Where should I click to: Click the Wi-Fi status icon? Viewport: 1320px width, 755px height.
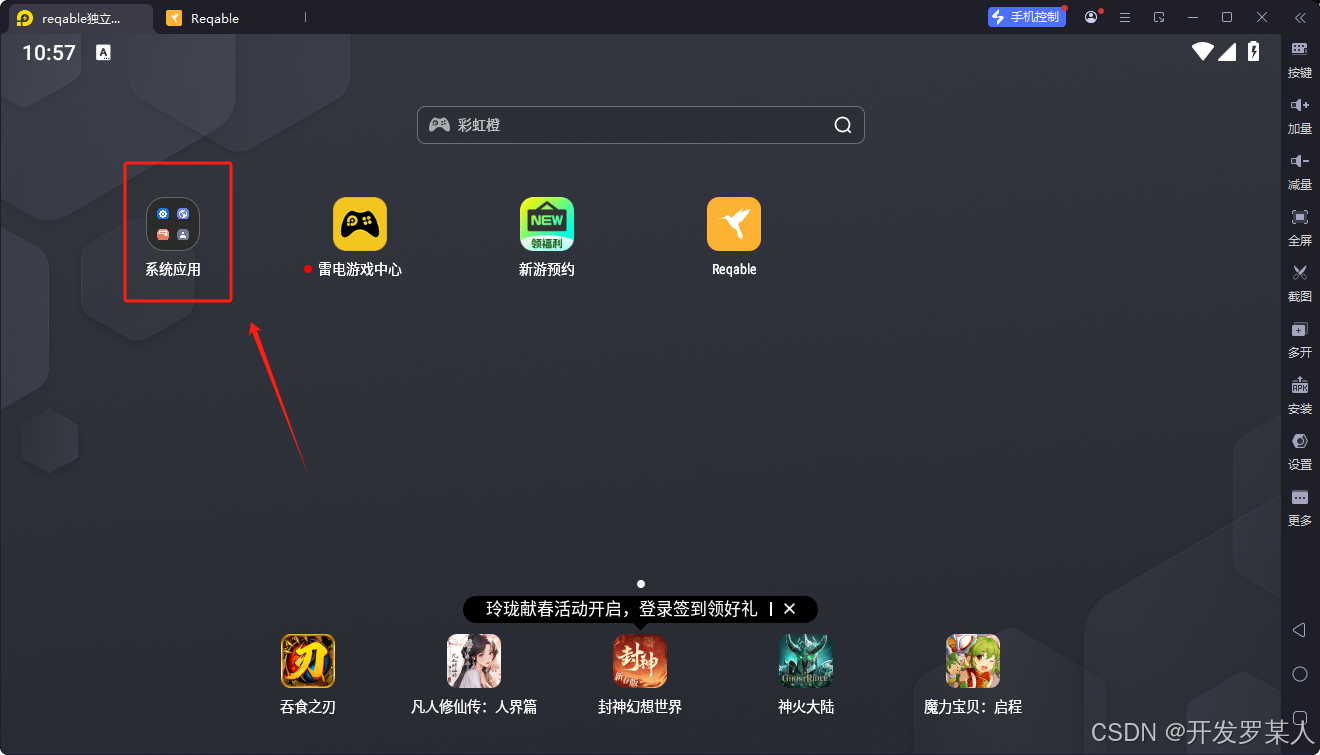[x=1203, y=52]
